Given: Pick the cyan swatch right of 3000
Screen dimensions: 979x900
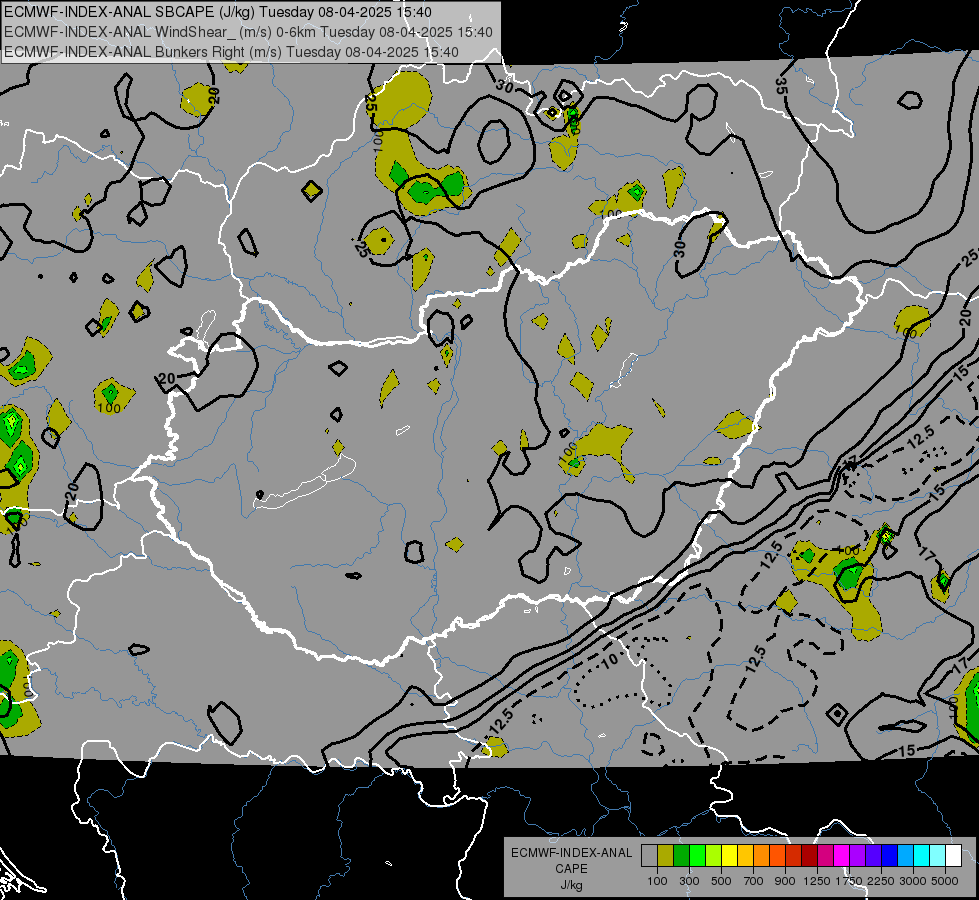Looking at the screenshot, I should 922,855.
